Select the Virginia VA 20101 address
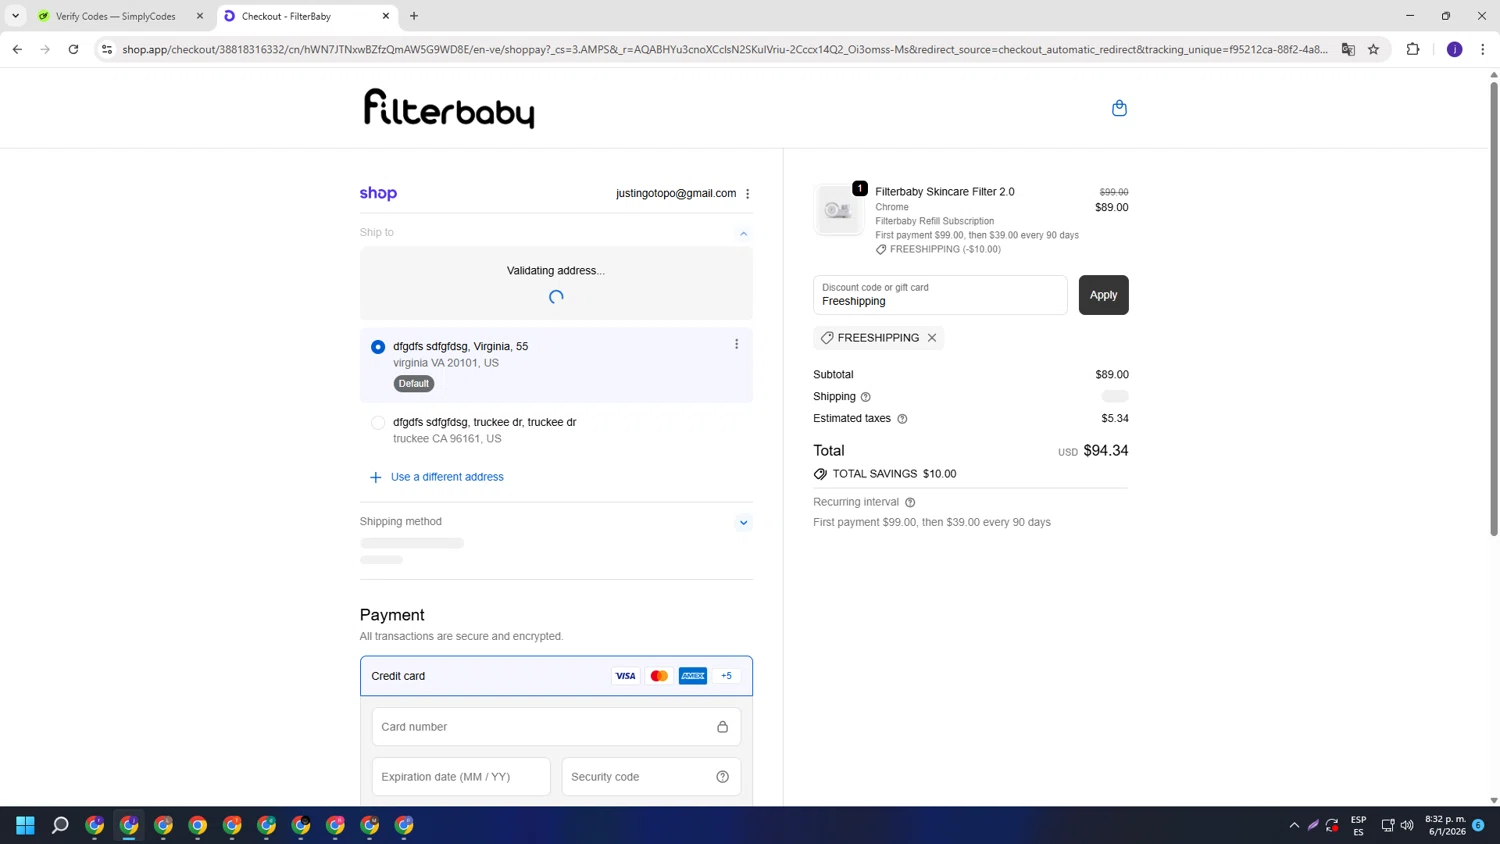 tap(378, 347)
